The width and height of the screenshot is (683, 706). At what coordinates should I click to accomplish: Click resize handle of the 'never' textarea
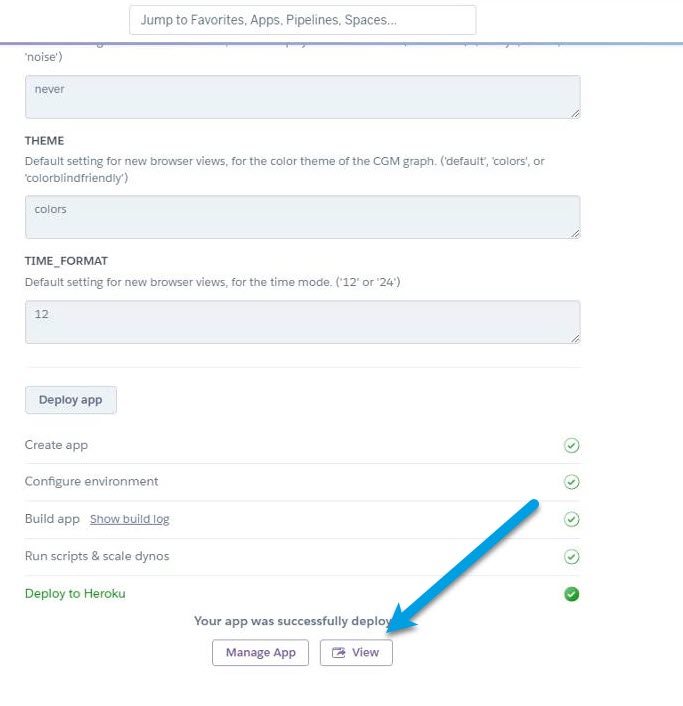575,113
